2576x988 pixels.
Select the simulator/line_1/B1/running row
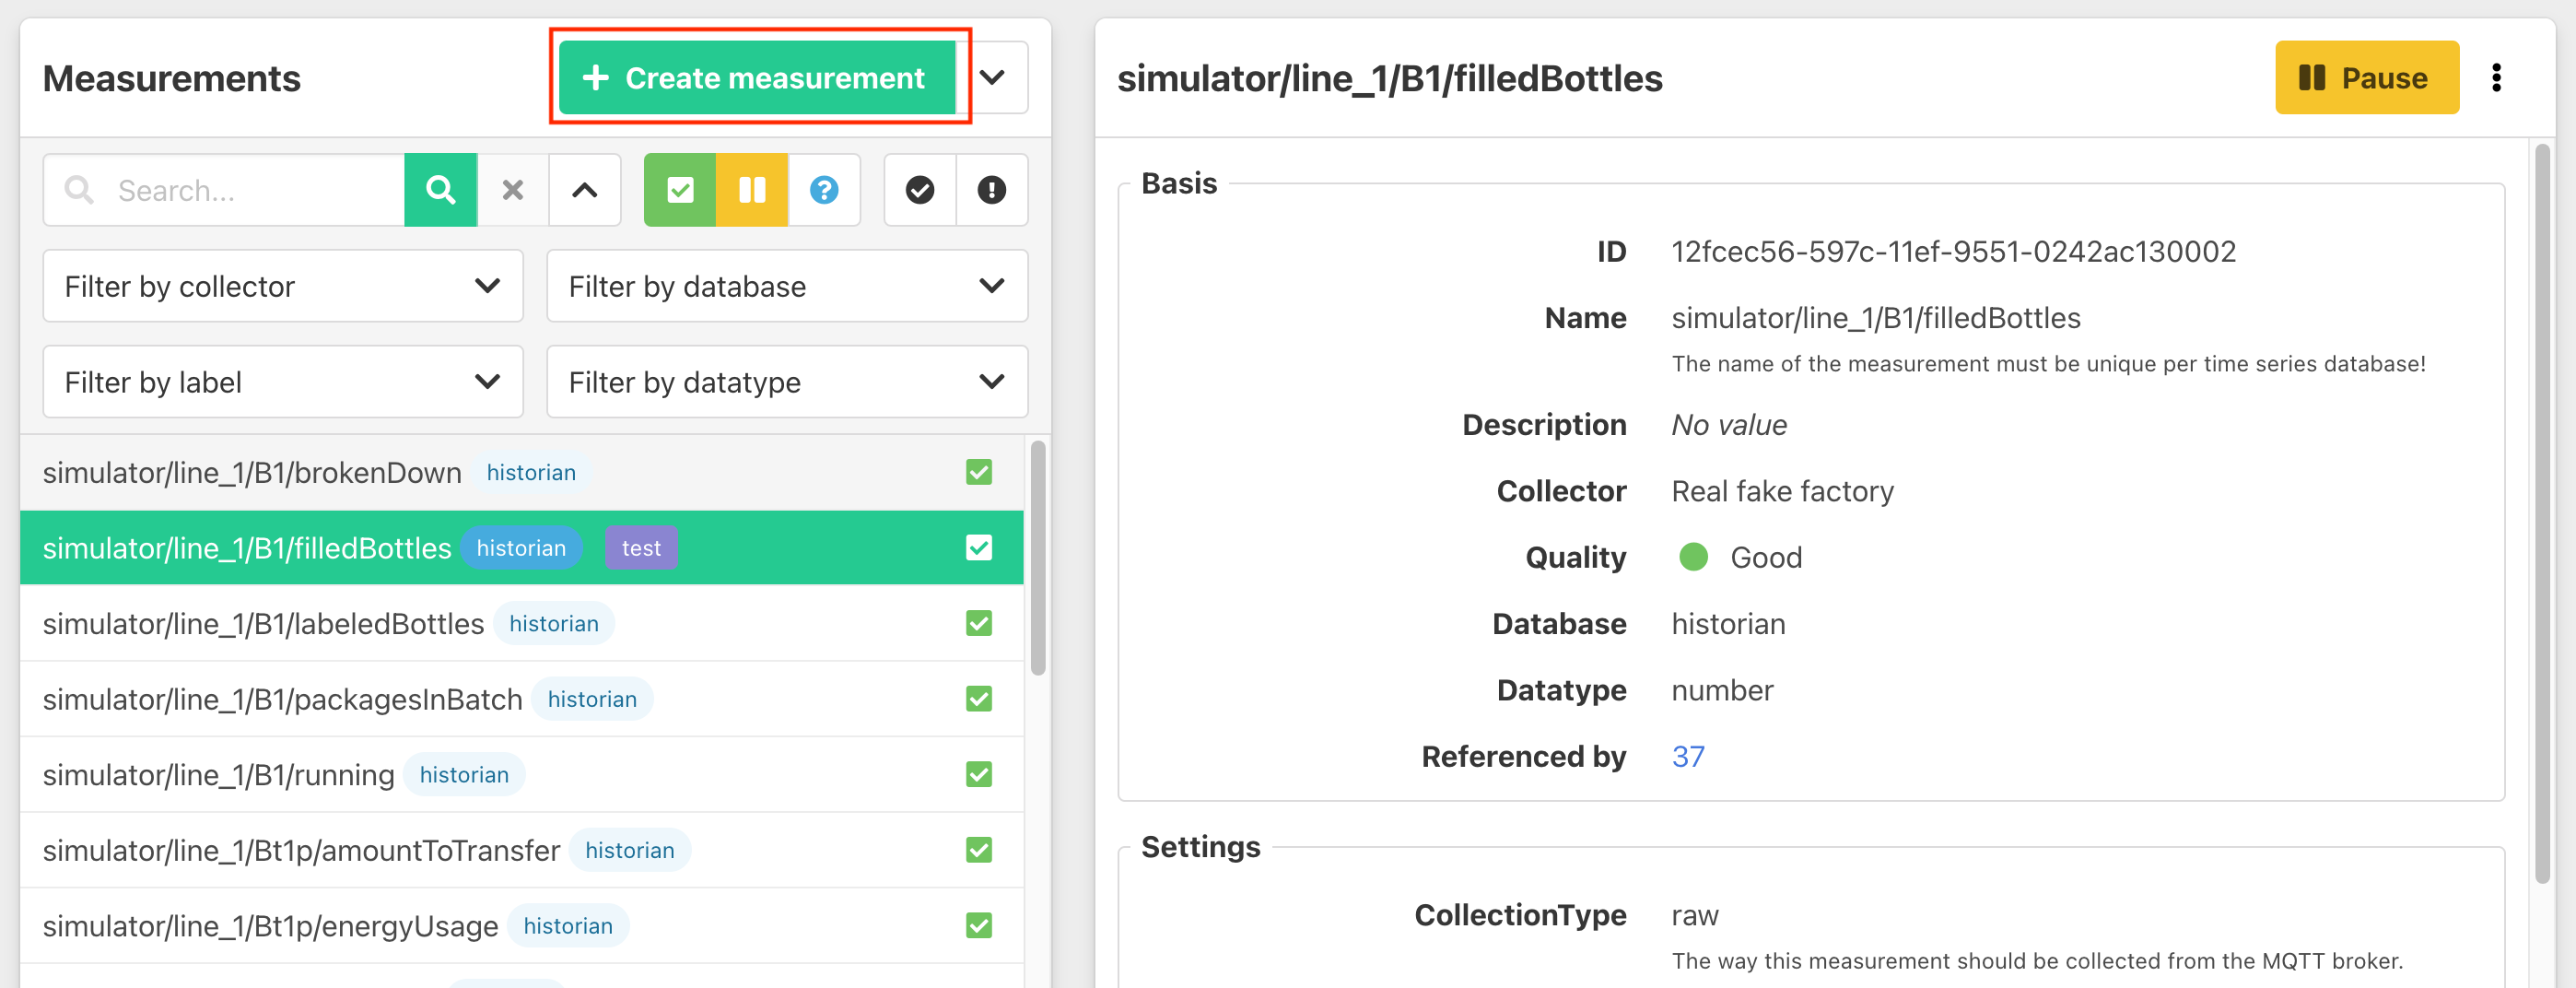(x=521, y=774)
